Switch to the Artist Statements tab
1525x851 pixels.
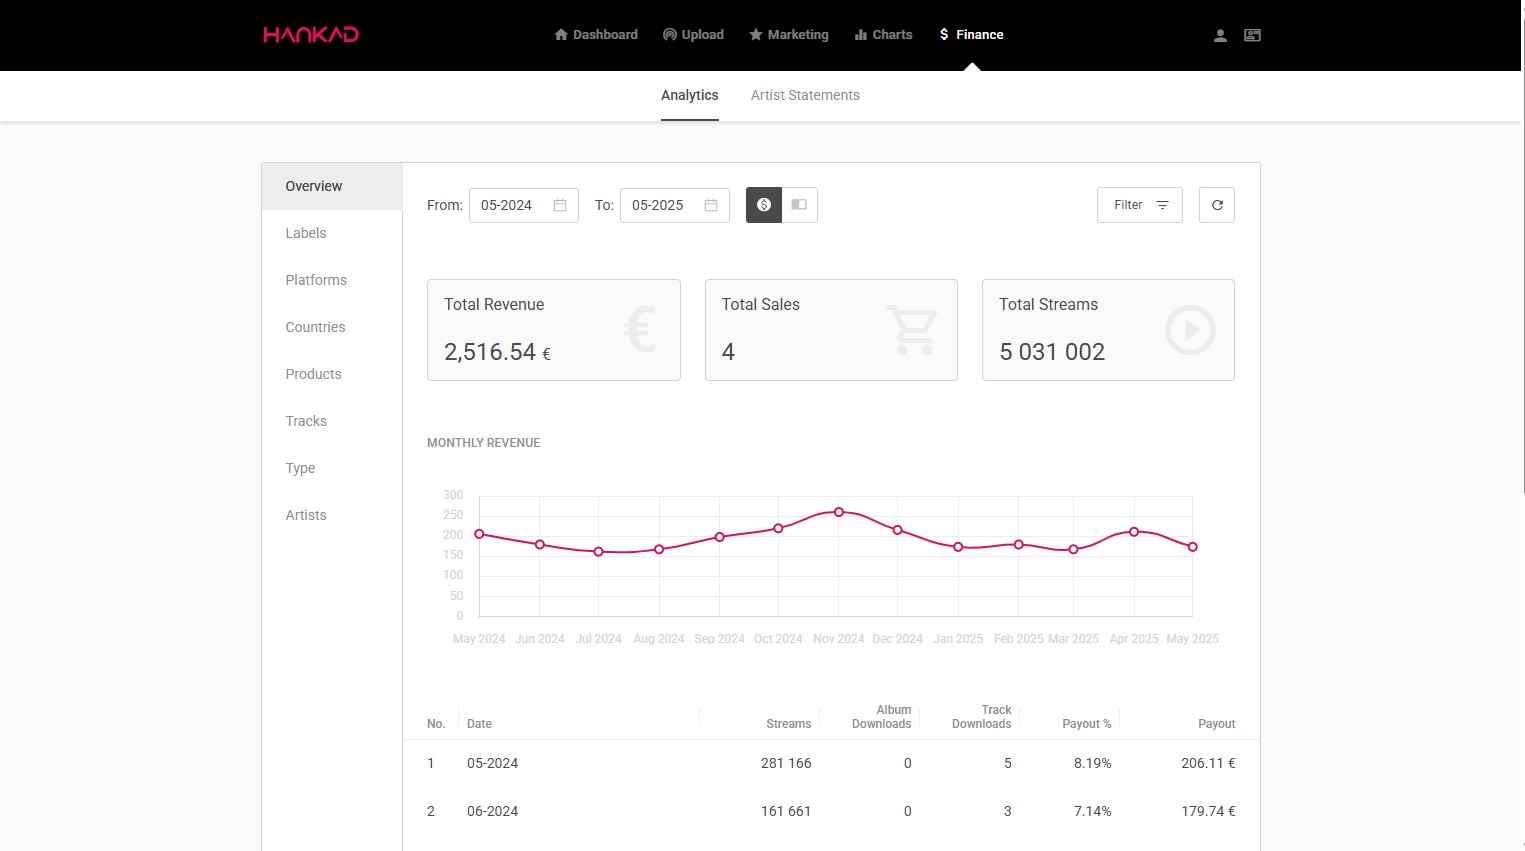pos(805,95)
